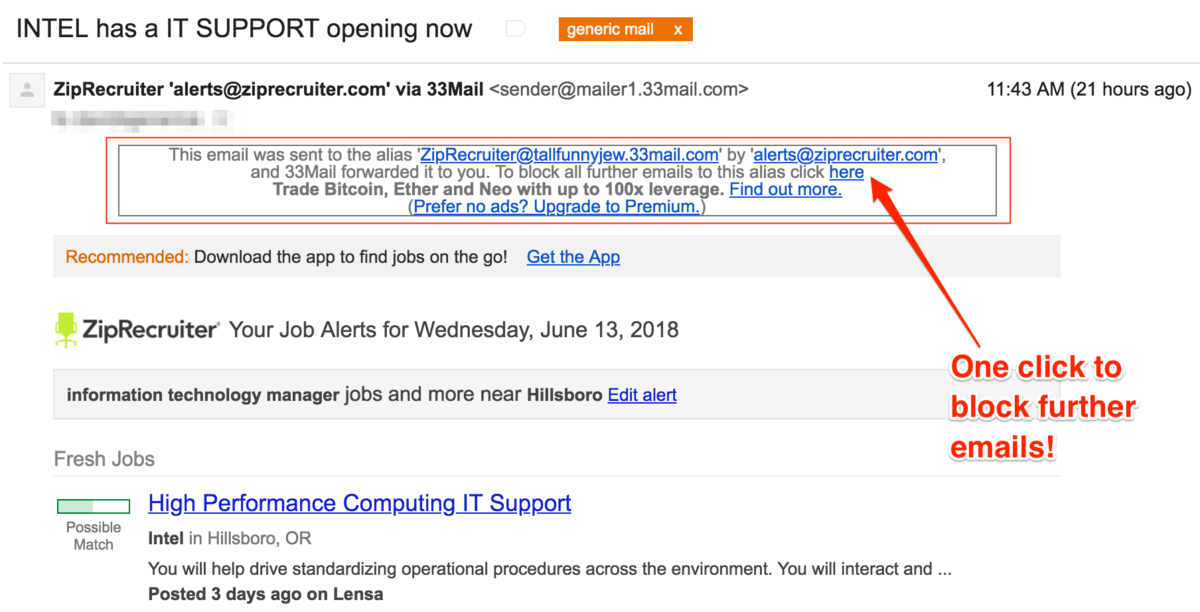Open the ZipRecruiter@tallfunnyjew.33mail.com alias link
Screen dimensions: 1200x612
[569, 155]
